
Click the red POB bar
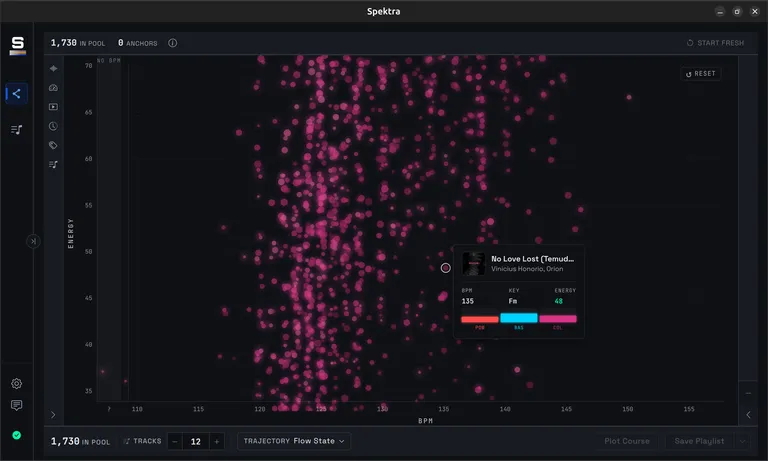480,319
